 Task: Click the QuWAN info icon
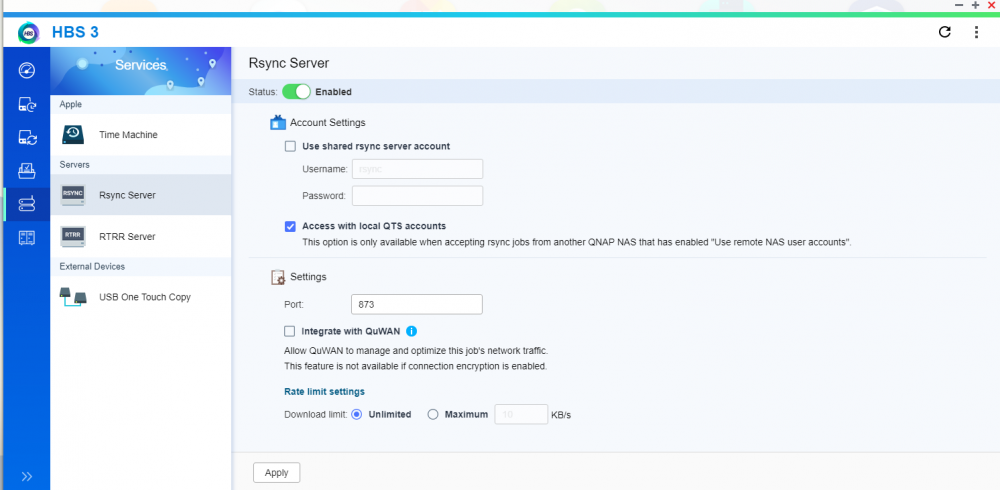tap(411, 331)
